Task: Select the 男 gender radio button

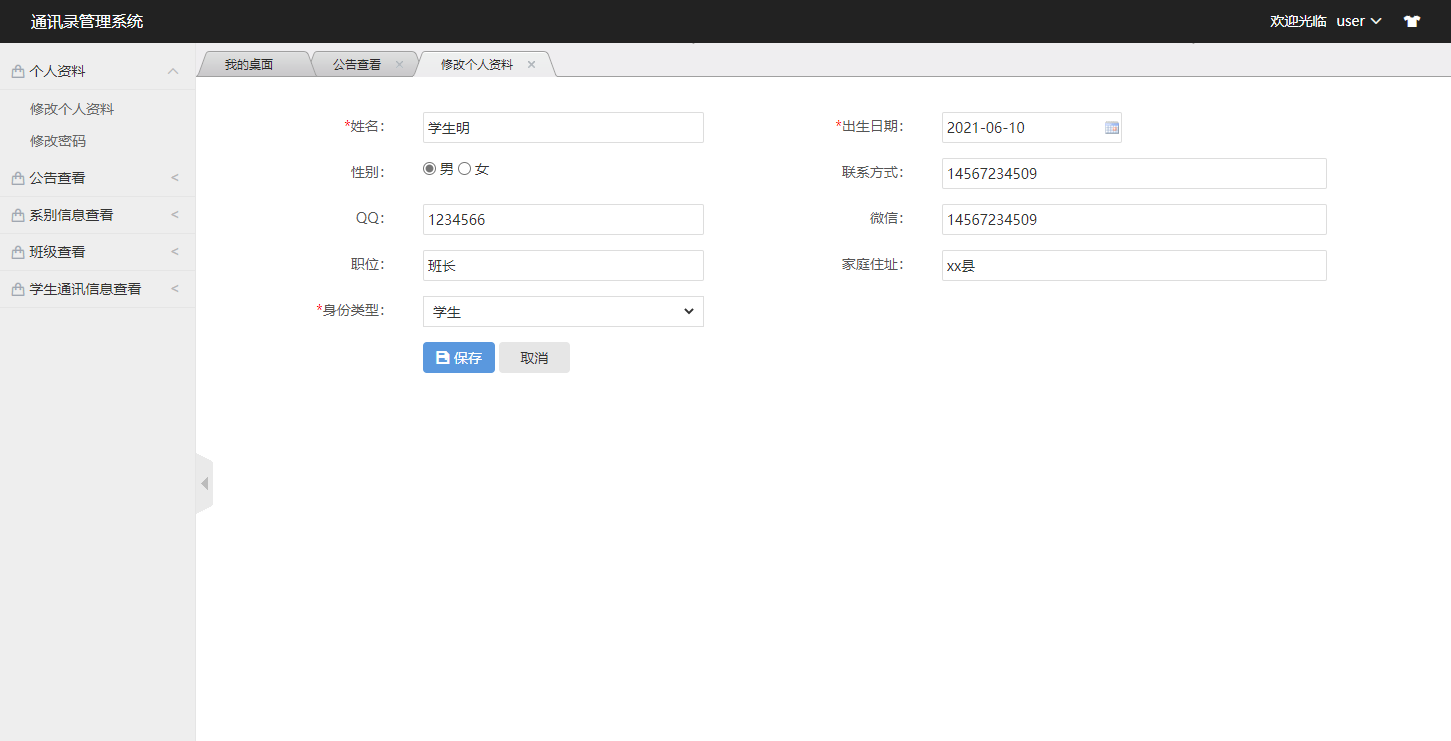Action: click(429, 168)
